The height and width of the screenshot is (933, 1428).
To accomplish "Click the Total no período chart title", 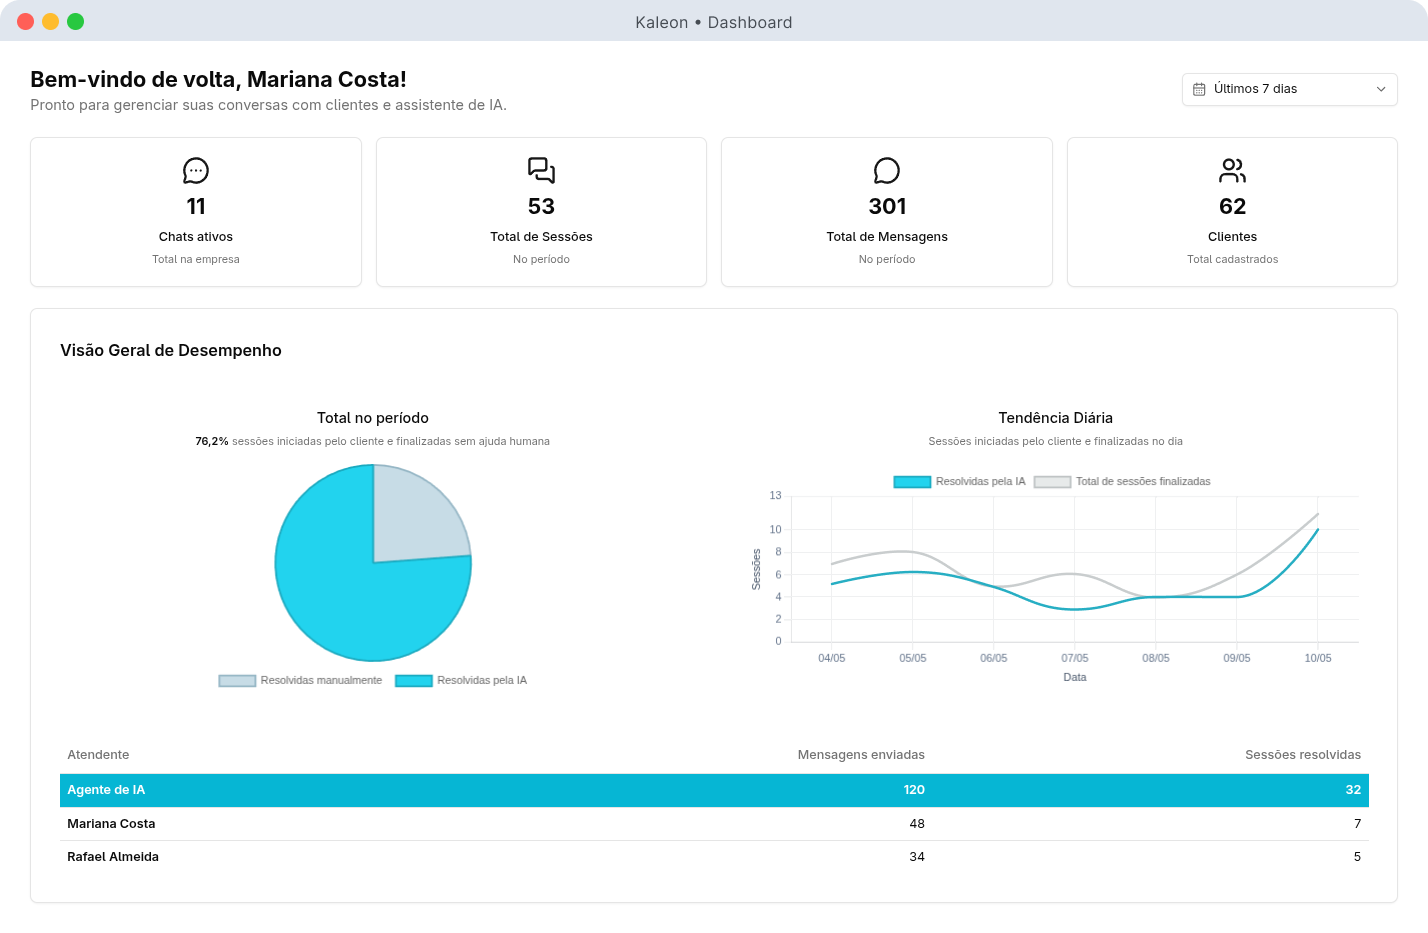I will [373, 418].
